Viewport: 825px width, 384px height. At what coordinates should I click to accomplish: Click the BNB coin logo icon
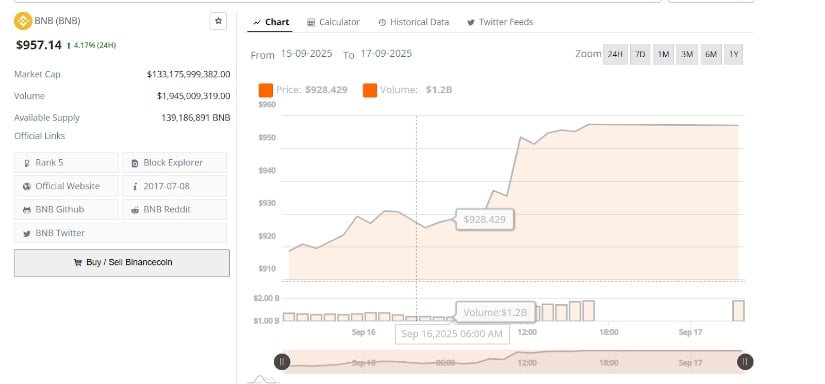(23, 21)
